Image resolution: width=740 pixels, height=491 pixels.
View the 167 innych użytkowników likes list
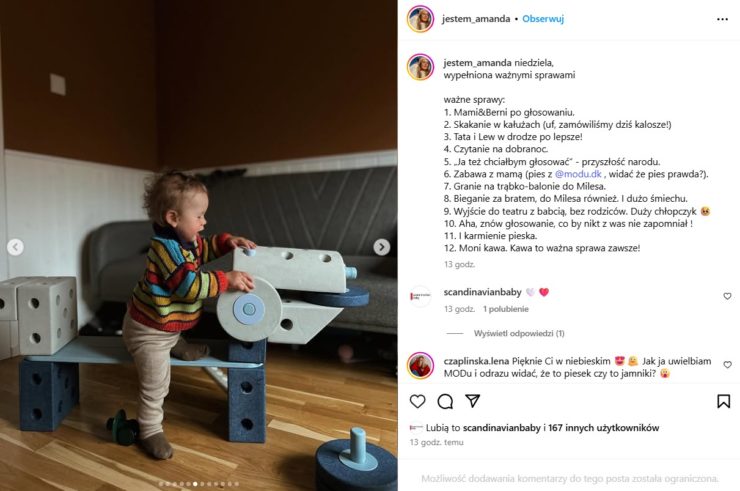click(x=604, y=428)
